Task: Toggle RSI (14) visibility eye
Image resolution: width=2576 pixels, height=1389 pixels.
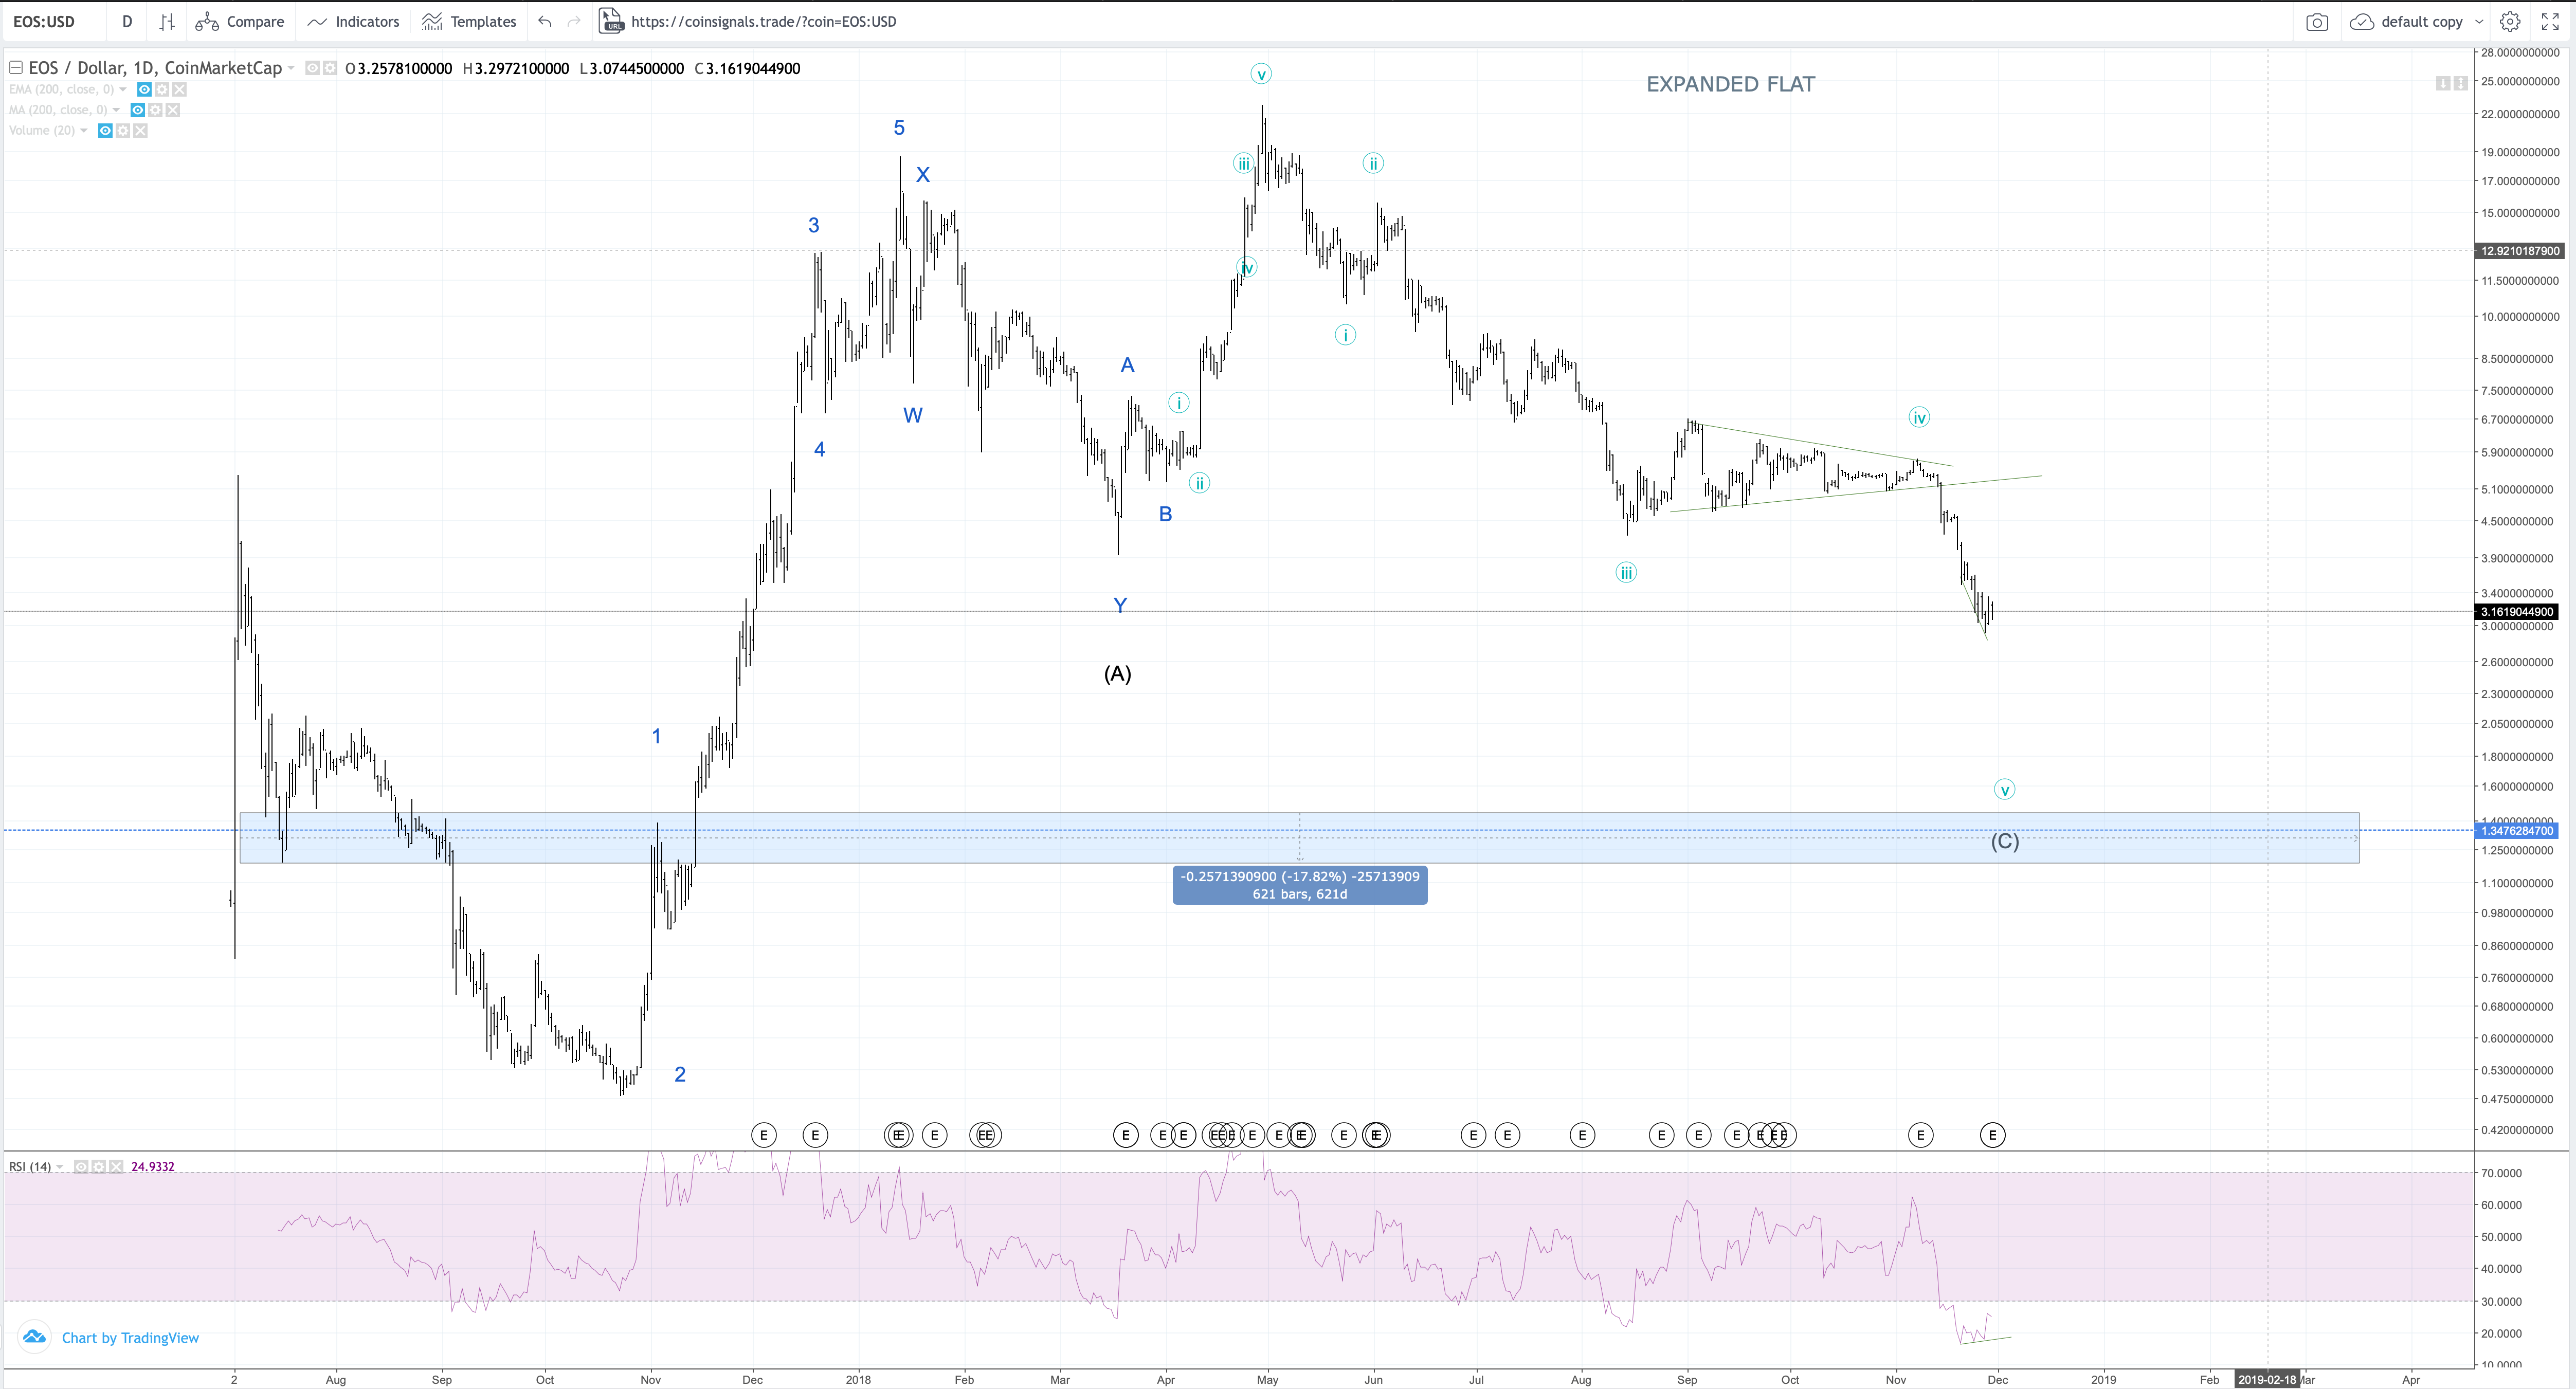Action: tap(81, 1166)
